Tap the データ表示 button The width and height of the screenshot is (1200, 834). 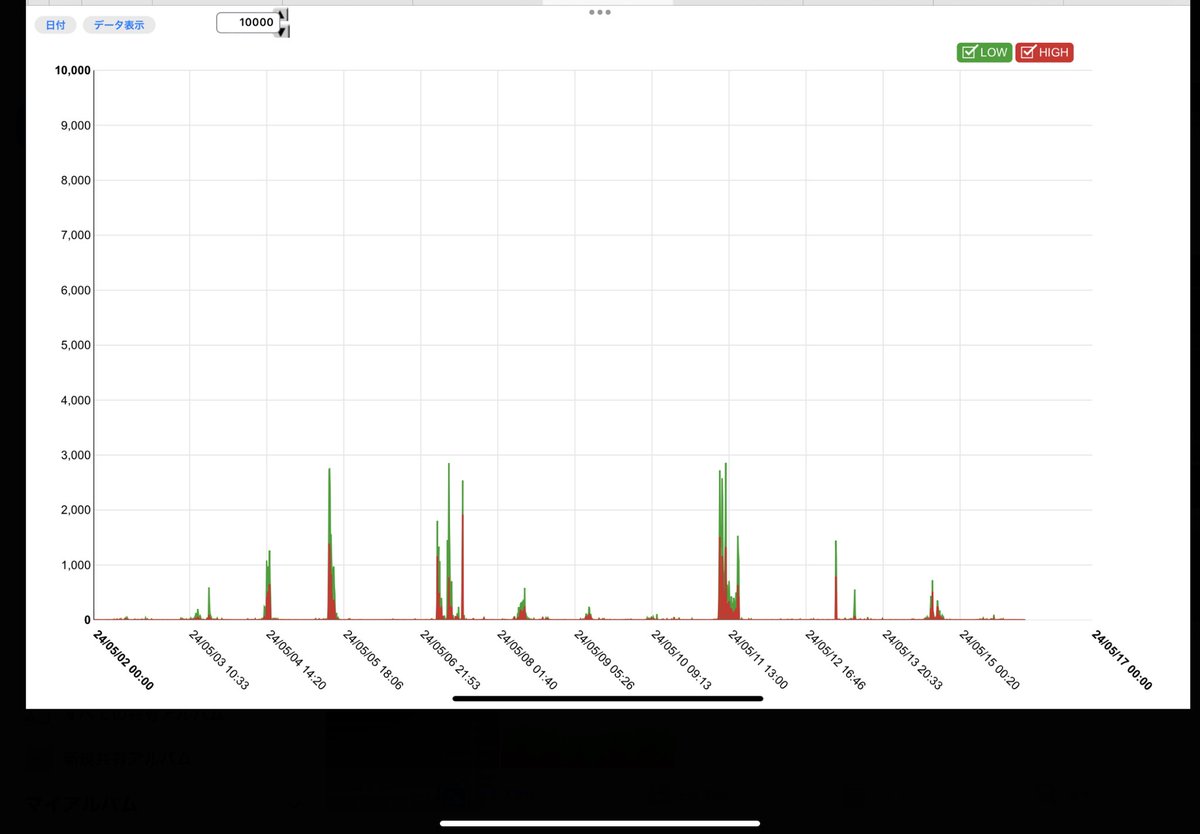119,25
